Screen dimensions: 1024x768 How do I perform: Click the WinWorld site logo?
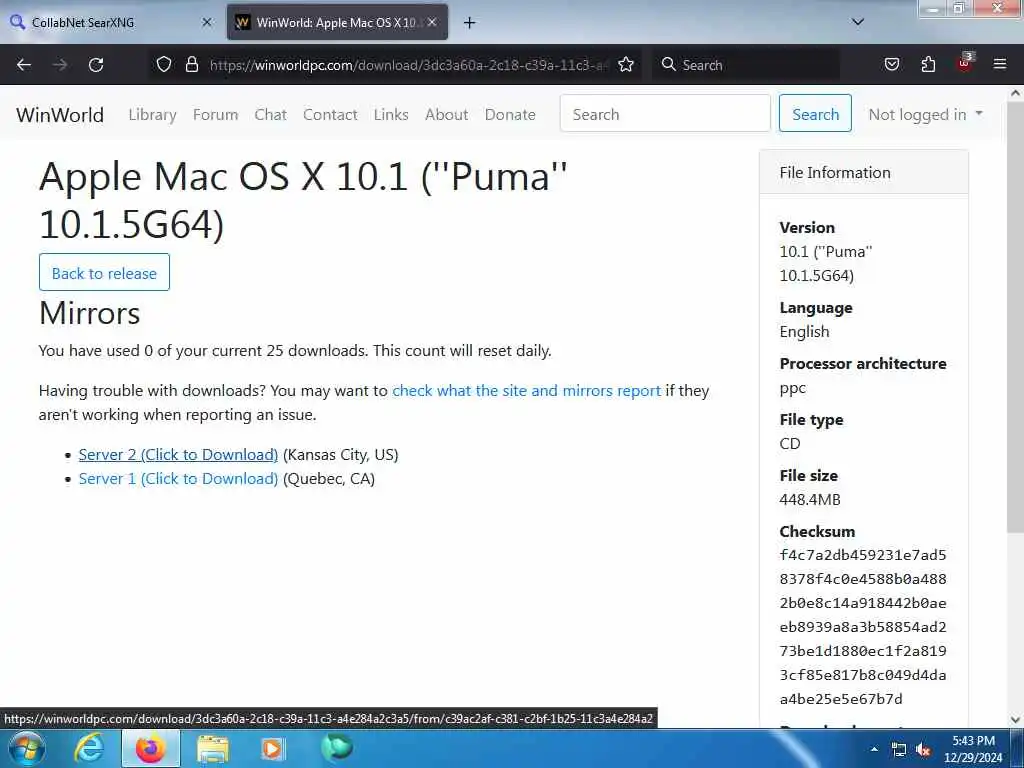[60, 115]
